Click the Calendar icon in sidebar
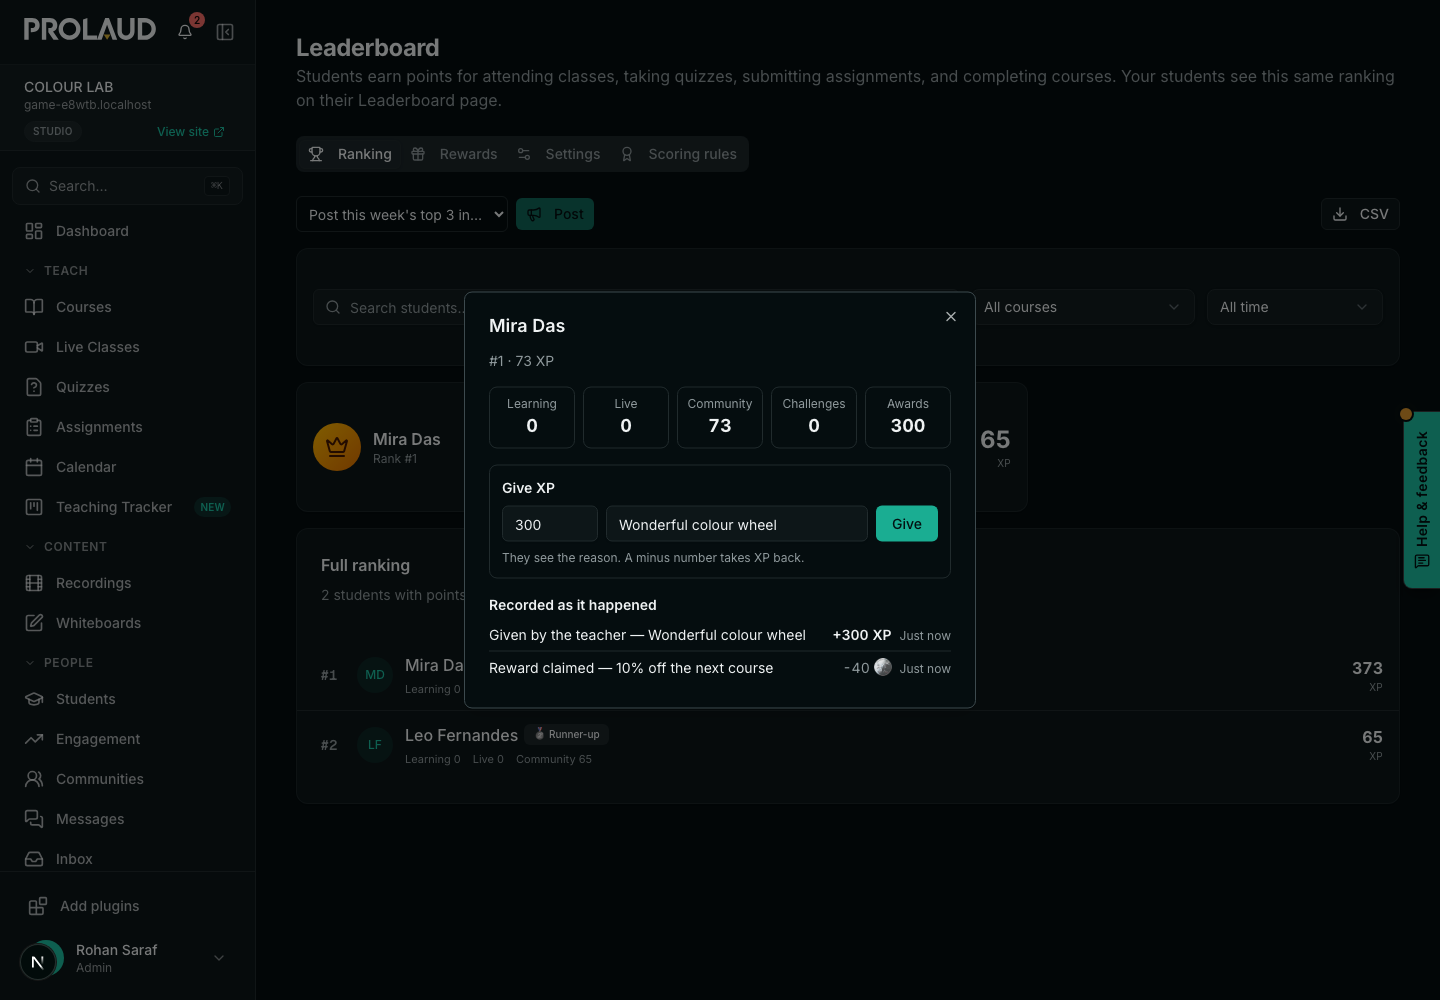This screenshot has width=1440, height=1000. pyautogui.click(x=34, y=467)
